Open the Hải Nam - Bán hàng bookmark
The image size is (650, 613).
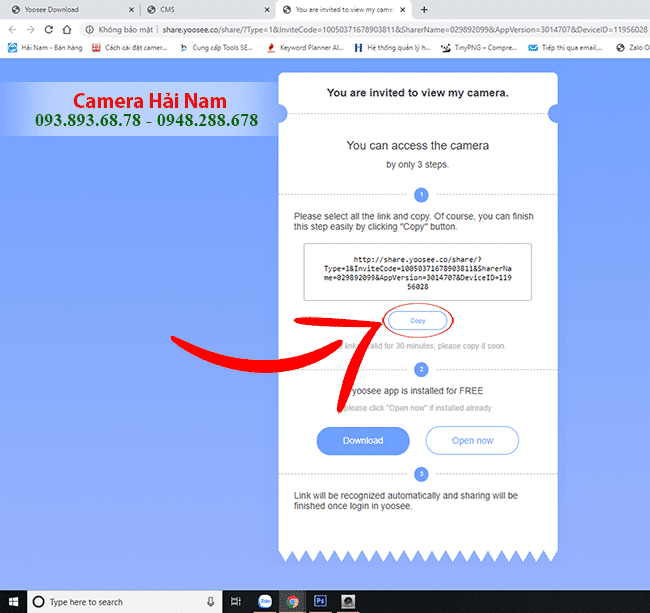click(x=45, y=48)
